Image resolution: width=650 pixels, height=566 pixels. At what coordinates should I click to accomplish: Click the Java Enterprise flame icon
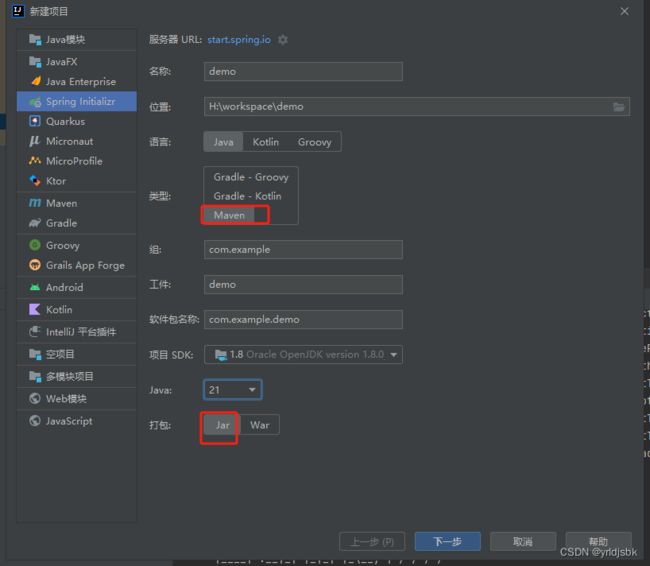coord(36,81)
